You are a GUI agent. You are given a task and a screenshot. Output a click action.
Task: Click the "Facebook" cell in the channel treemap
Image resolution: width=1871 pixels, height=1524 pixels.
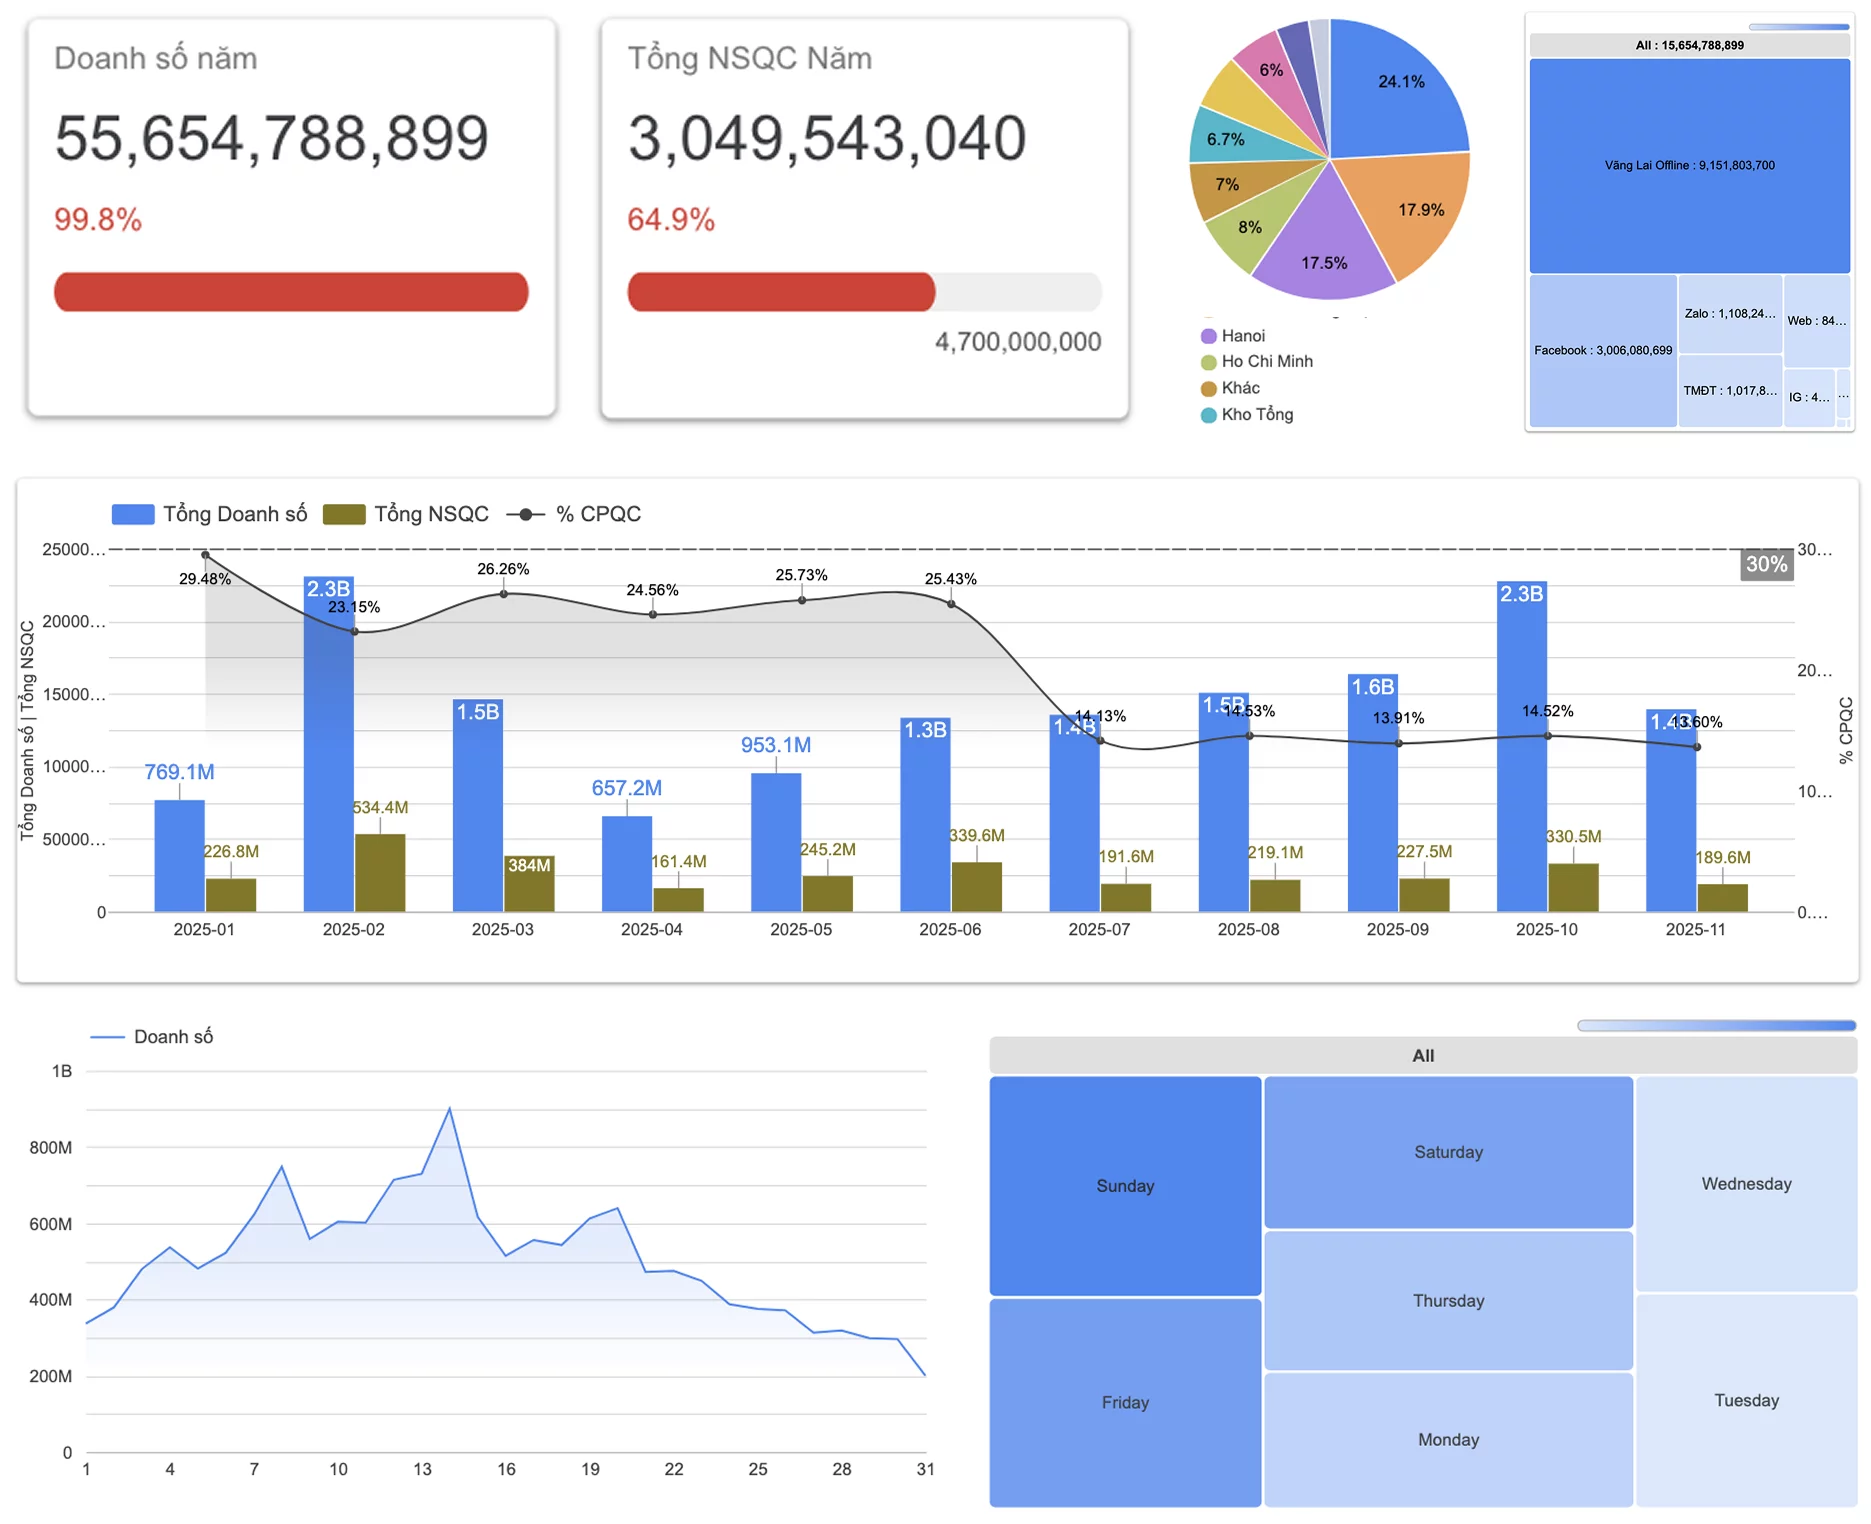coord(1603,349)
